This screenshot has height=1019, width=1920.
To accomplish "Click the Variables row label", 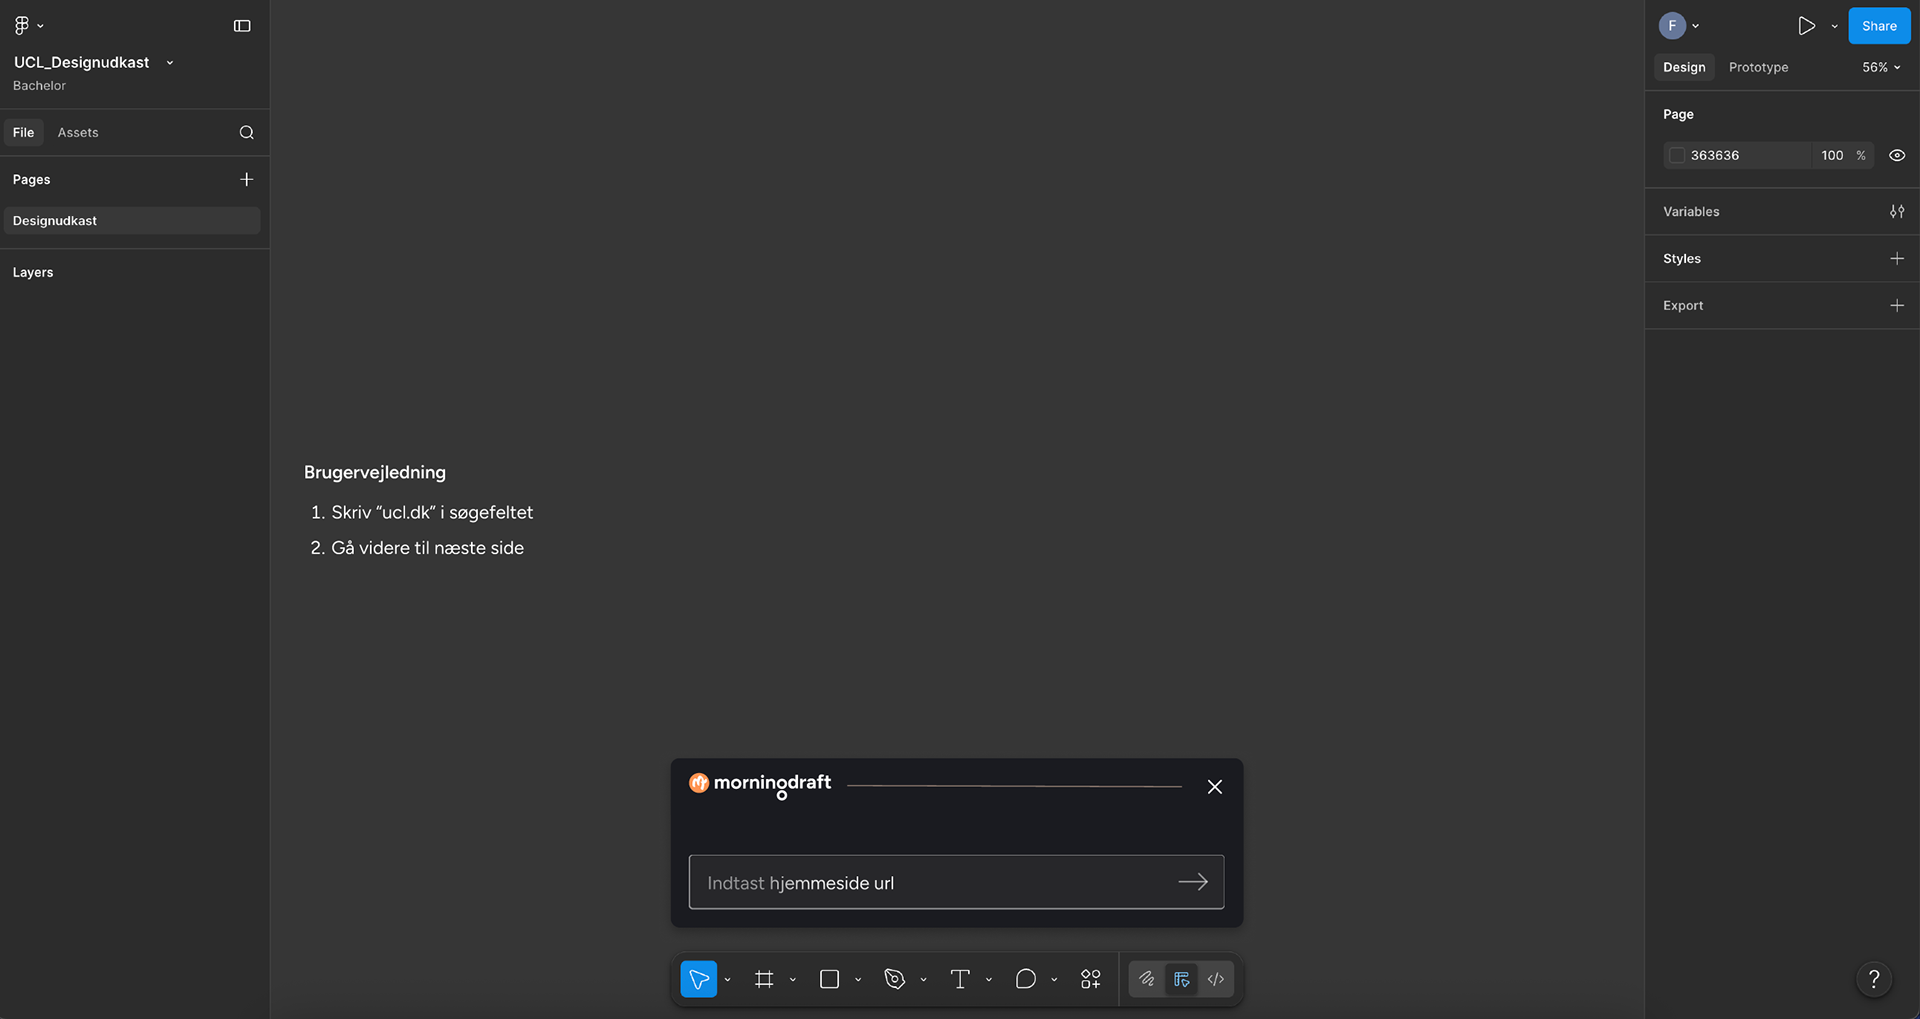I will click(x=1691, y=211).
